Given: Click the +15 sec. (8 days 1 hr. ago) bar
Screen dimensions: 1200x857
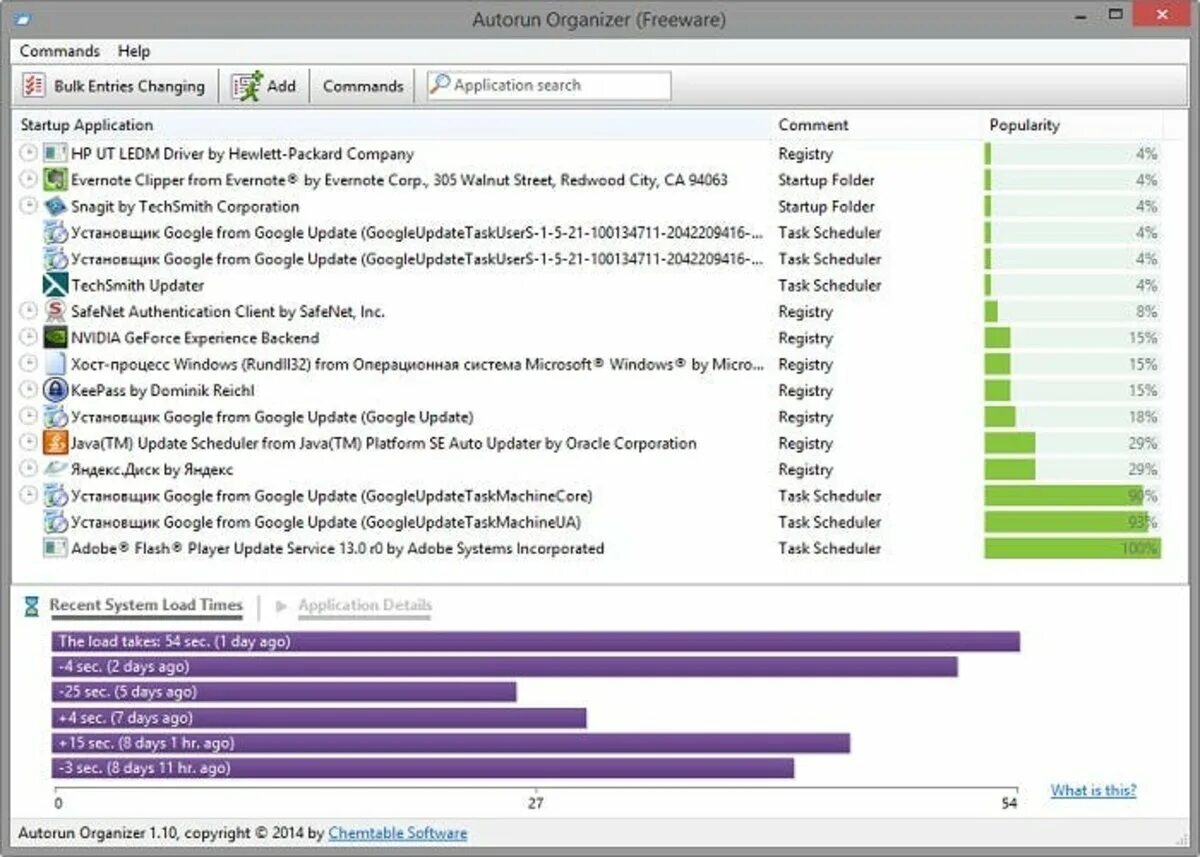Looking at the screenshot, I should pos(451,743).
